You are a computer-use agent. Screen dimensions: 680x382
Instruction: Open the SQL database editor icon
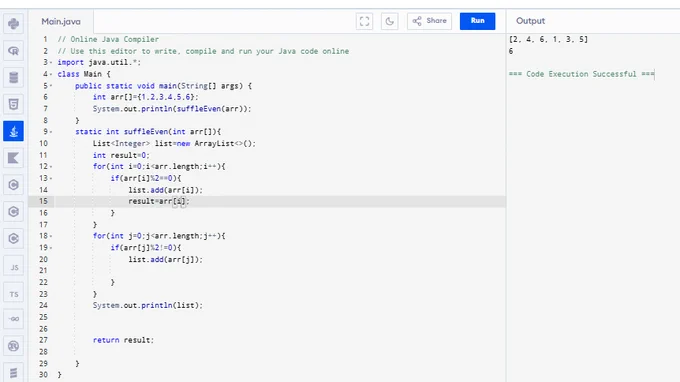pyautogui.click(x=13, y=78)
